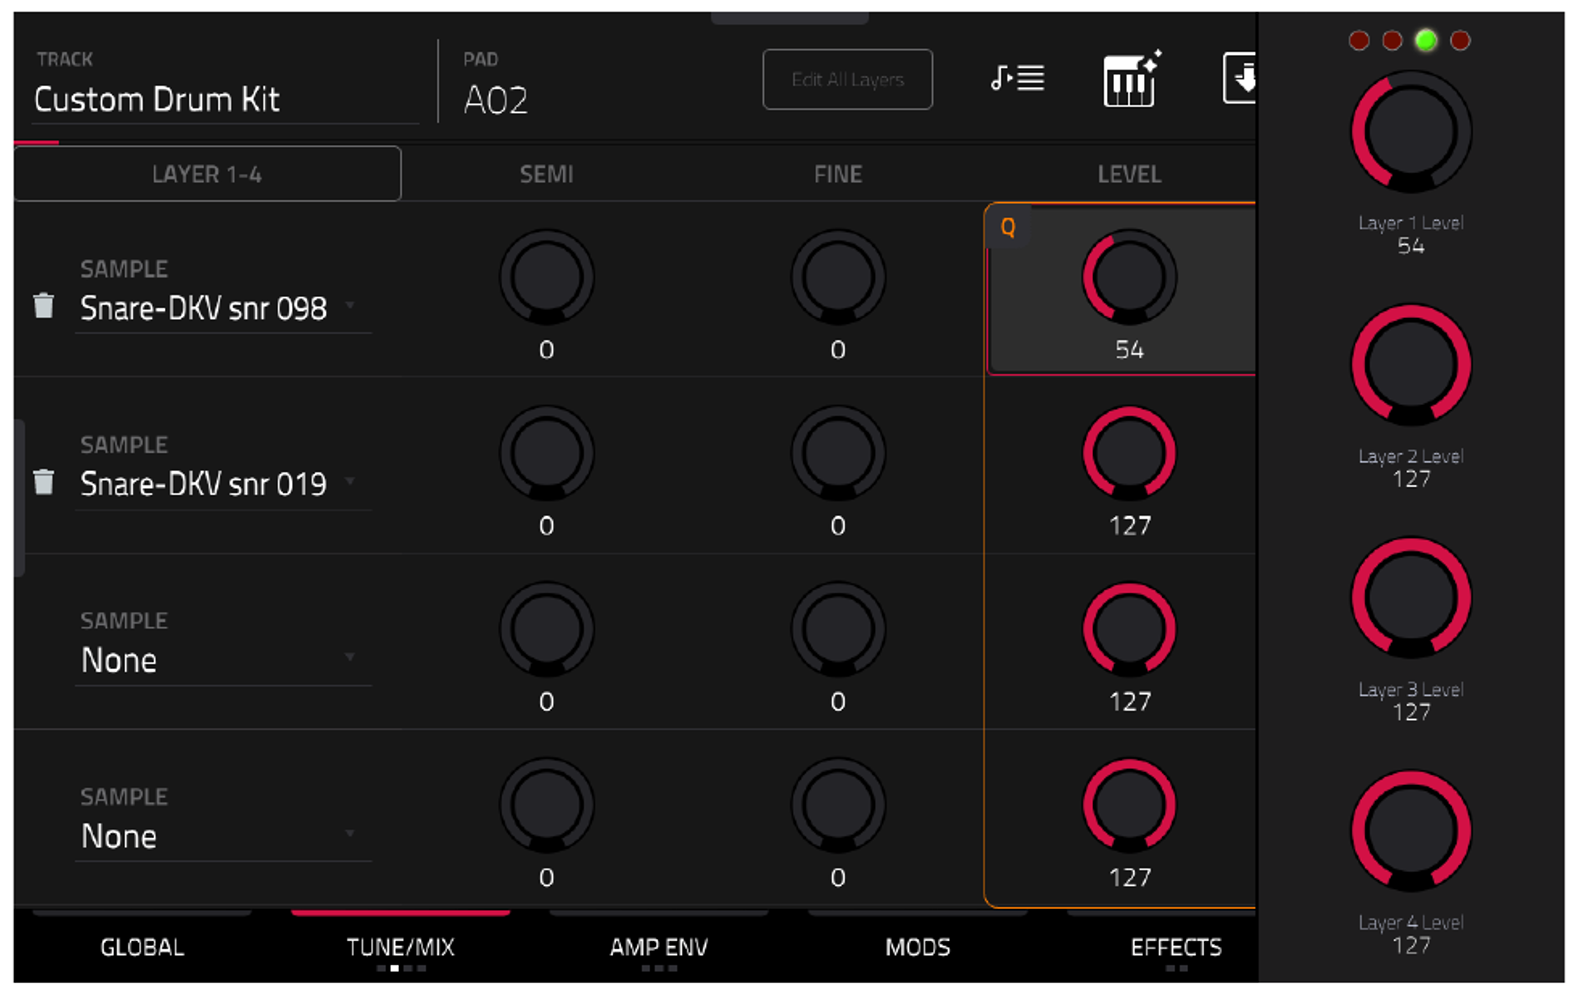Switch to the GLOBAL tab
1573x994 pixels.
(x=142, y=947)
